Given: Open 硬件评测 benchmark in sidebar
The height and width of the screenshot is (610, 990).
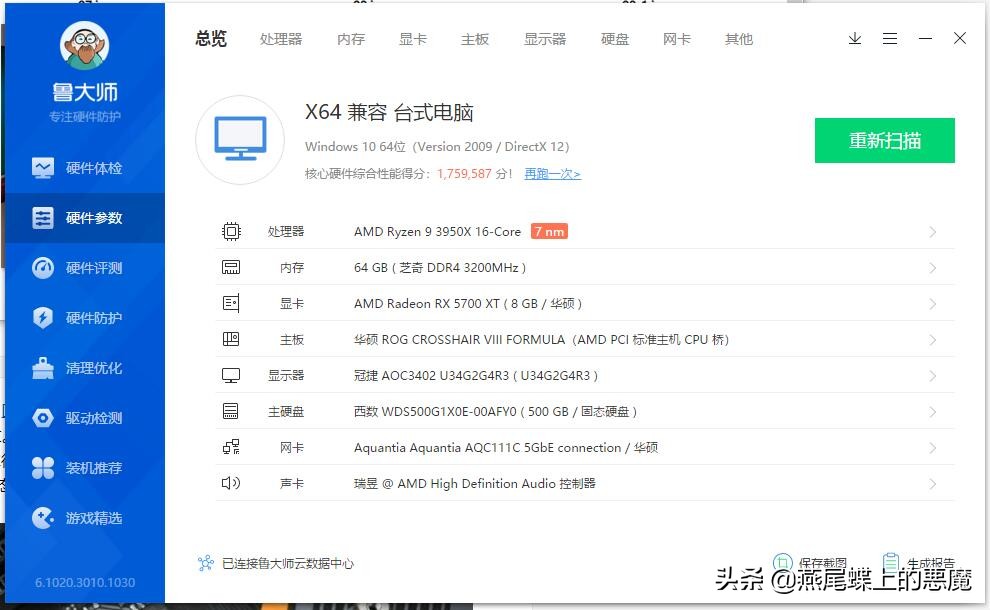Looking at the screenshot, I should [85, 268].
